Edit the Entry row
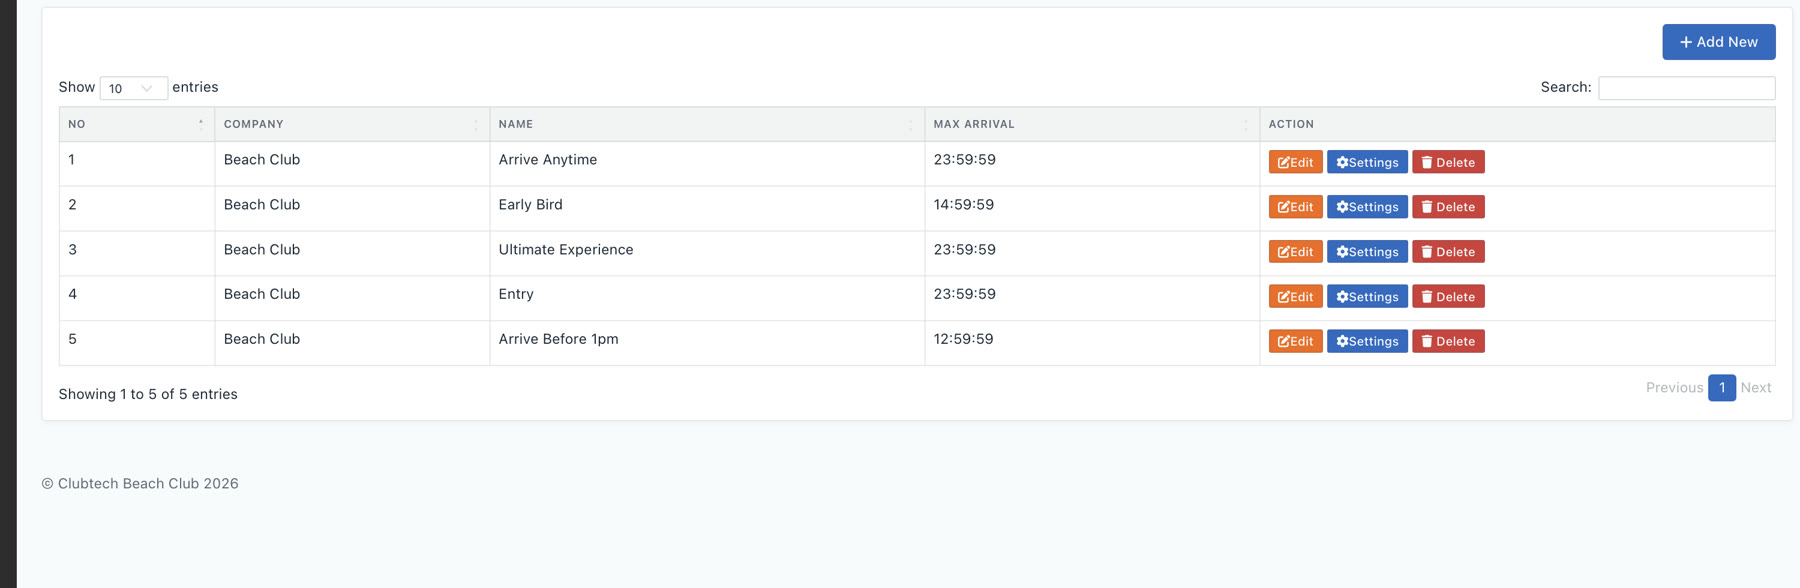Image resolution: width=1800 pixels, height=588 pixels. pyautogui.click(x=1295, y=297)
